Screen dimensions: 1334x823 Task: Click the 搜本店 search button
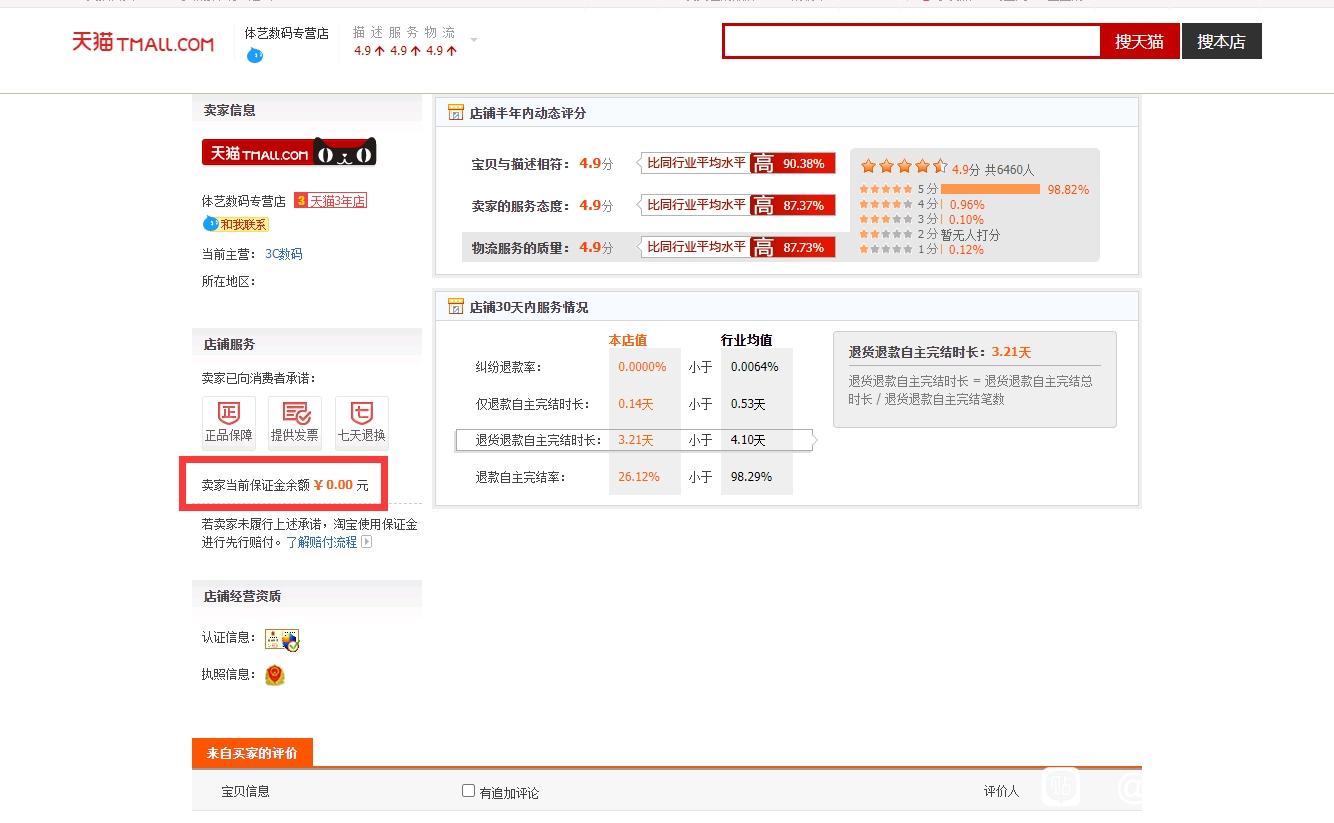(x=1221, y=41)
